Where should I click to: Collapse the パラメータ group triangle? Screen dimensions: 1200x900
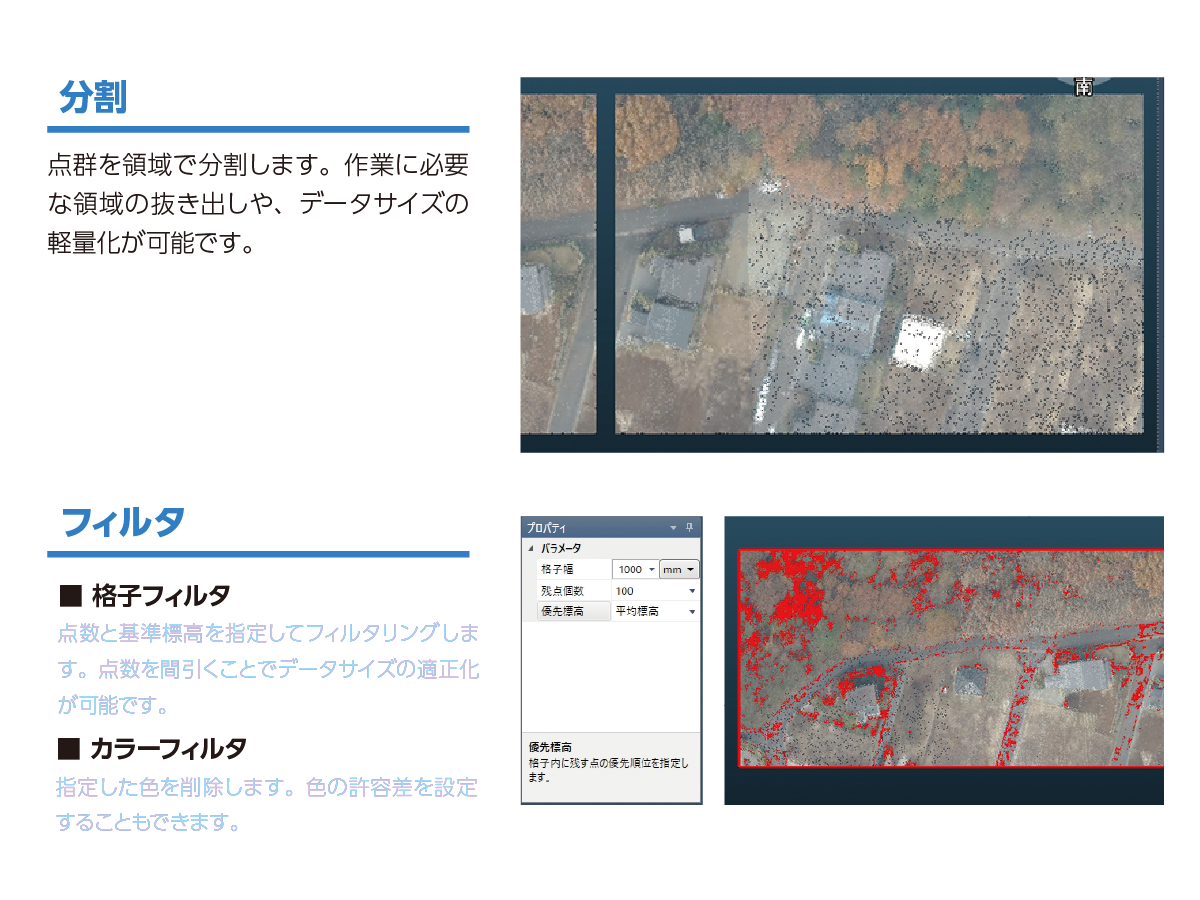[530, 548]
